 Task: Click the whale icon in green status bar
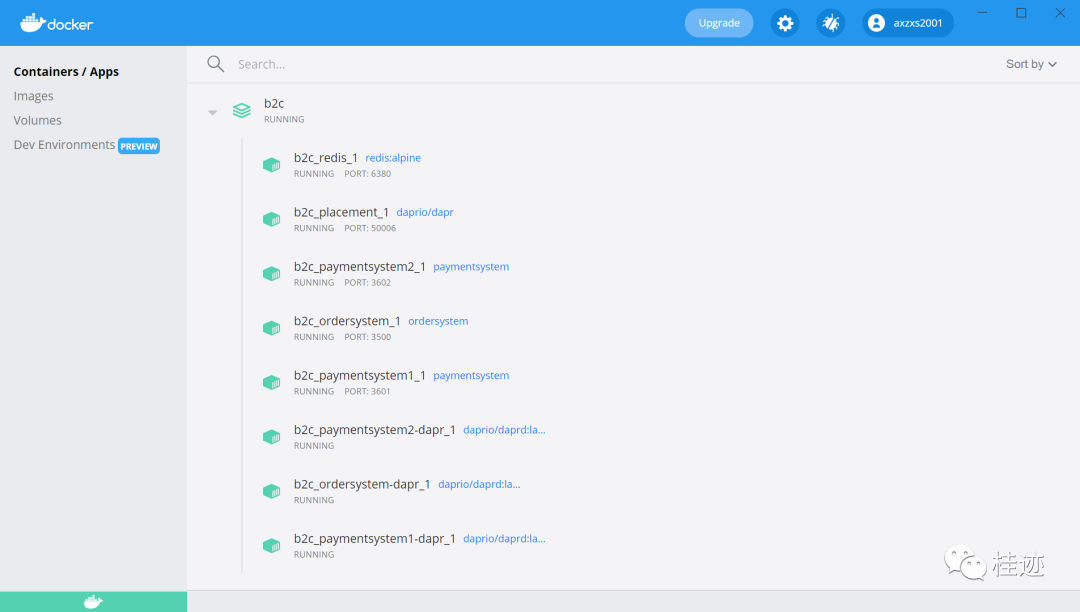(x=93, y=602)
